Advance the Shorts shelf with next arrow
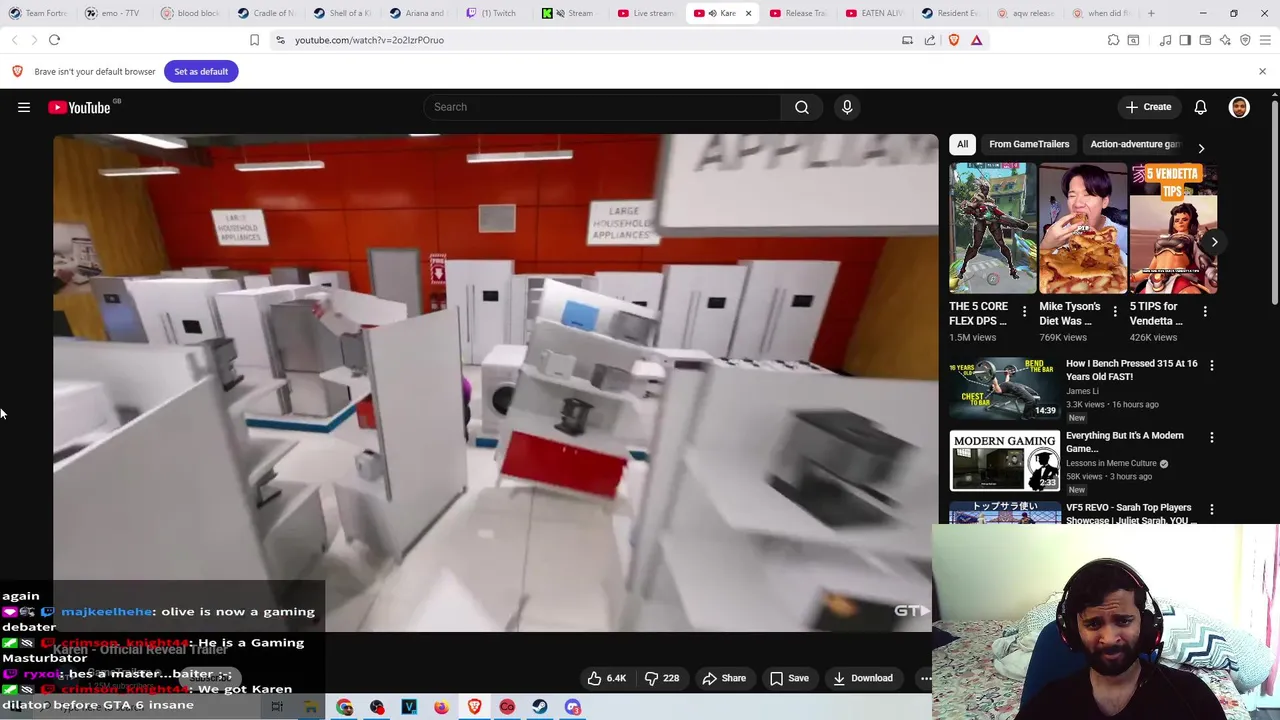This screenshot has width=1280, height=720. 1213,242
